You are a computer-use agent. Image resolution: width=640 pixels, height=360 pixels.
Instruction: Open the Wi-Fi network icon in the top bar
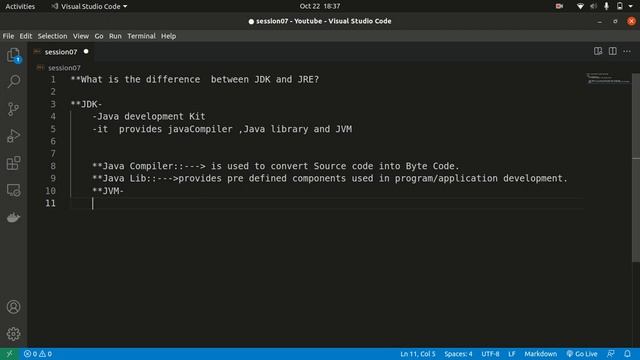point(580,6)
